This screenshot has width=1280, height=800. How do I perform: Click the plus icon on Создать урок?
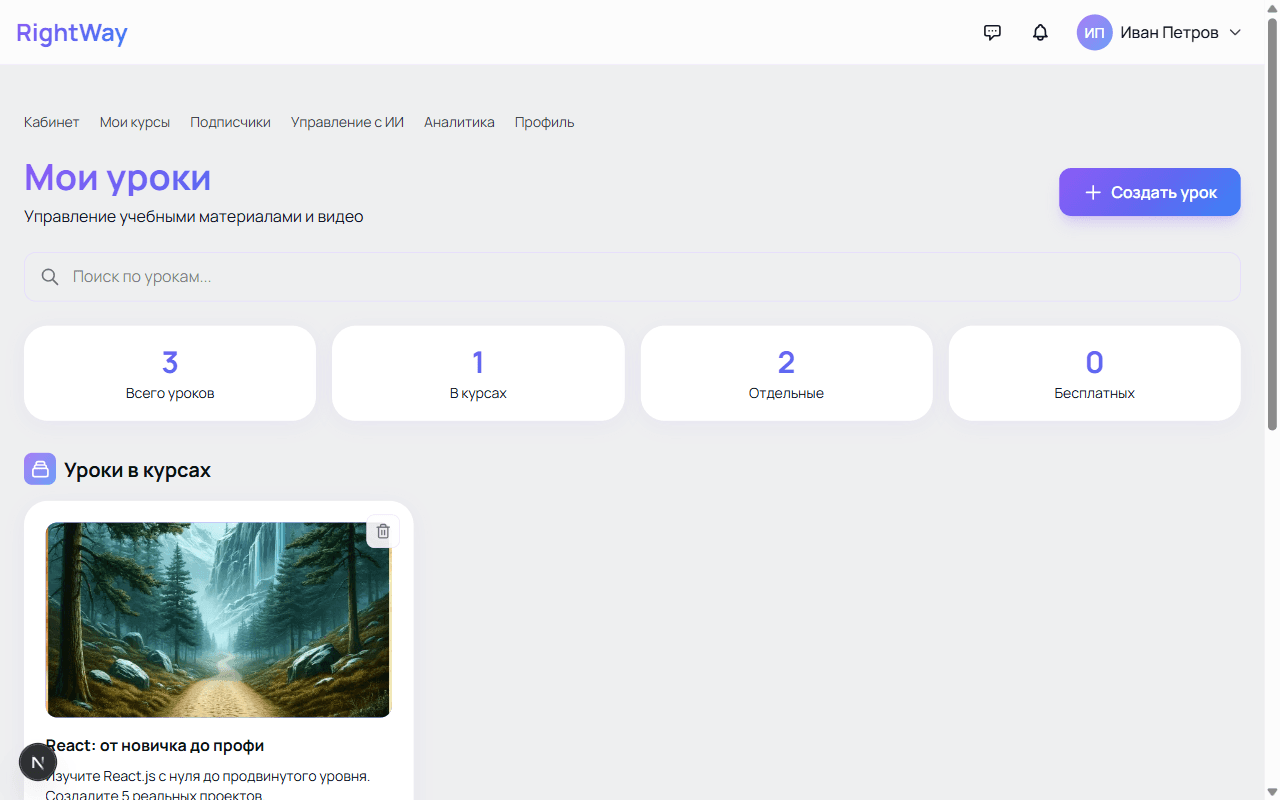[1093, 192]
